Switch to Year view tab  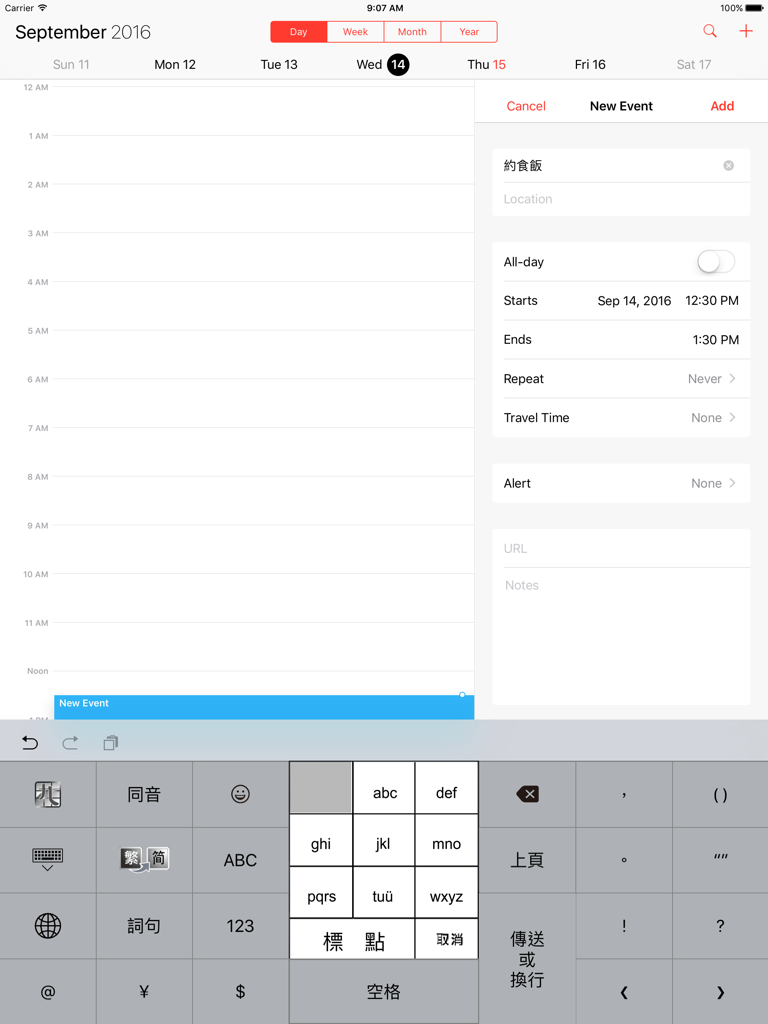[469, 32]
